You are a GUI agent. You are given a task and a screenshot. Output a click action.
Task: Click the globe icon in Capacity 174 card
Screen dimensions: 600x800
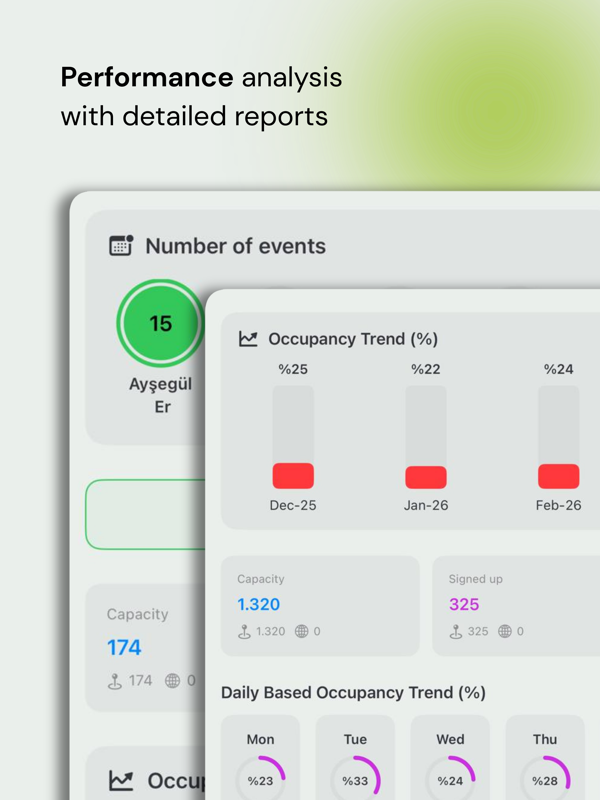click(x=172, y=681)
